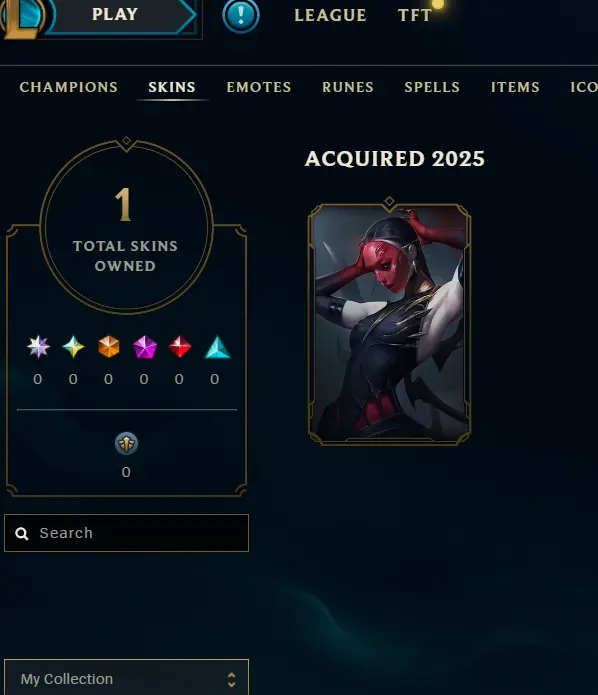Click the League of Legends logo icon
Viewport: 598px width, 695px height.
22,17
